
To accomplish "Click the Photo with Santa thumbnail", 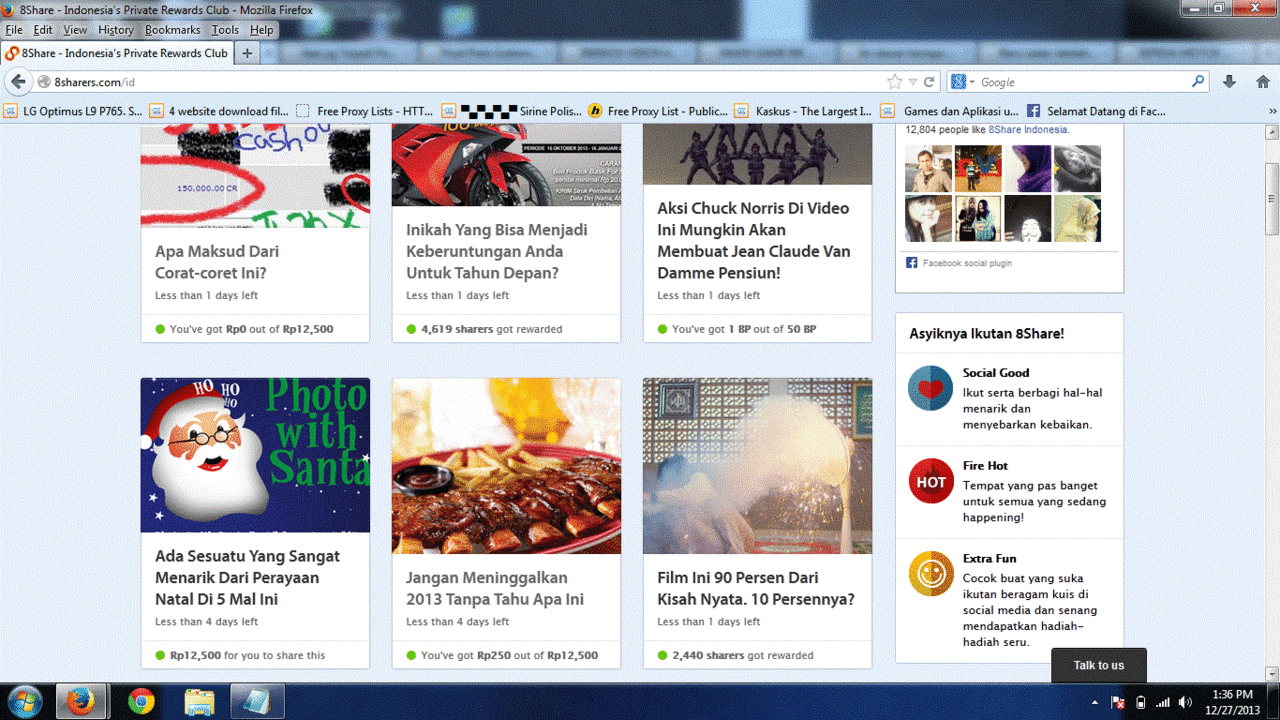I will point(255,455).
